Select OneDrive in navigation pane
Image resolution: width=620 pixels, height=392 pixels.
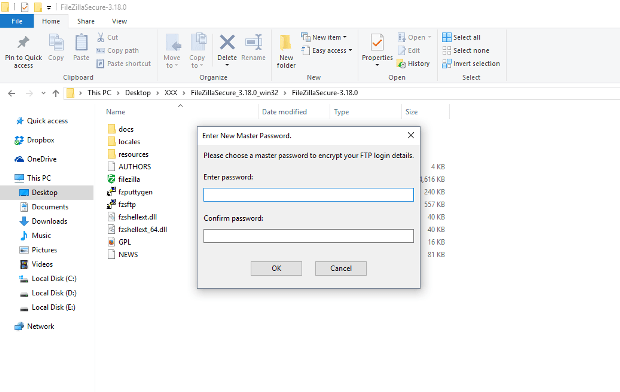pyautogui.click(x=36, y=159)
